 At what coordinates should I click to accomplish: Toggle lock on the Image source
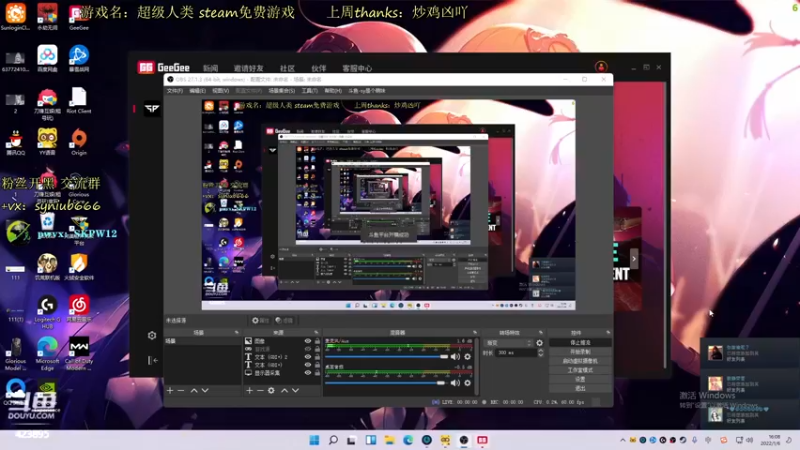click(317, 341)
